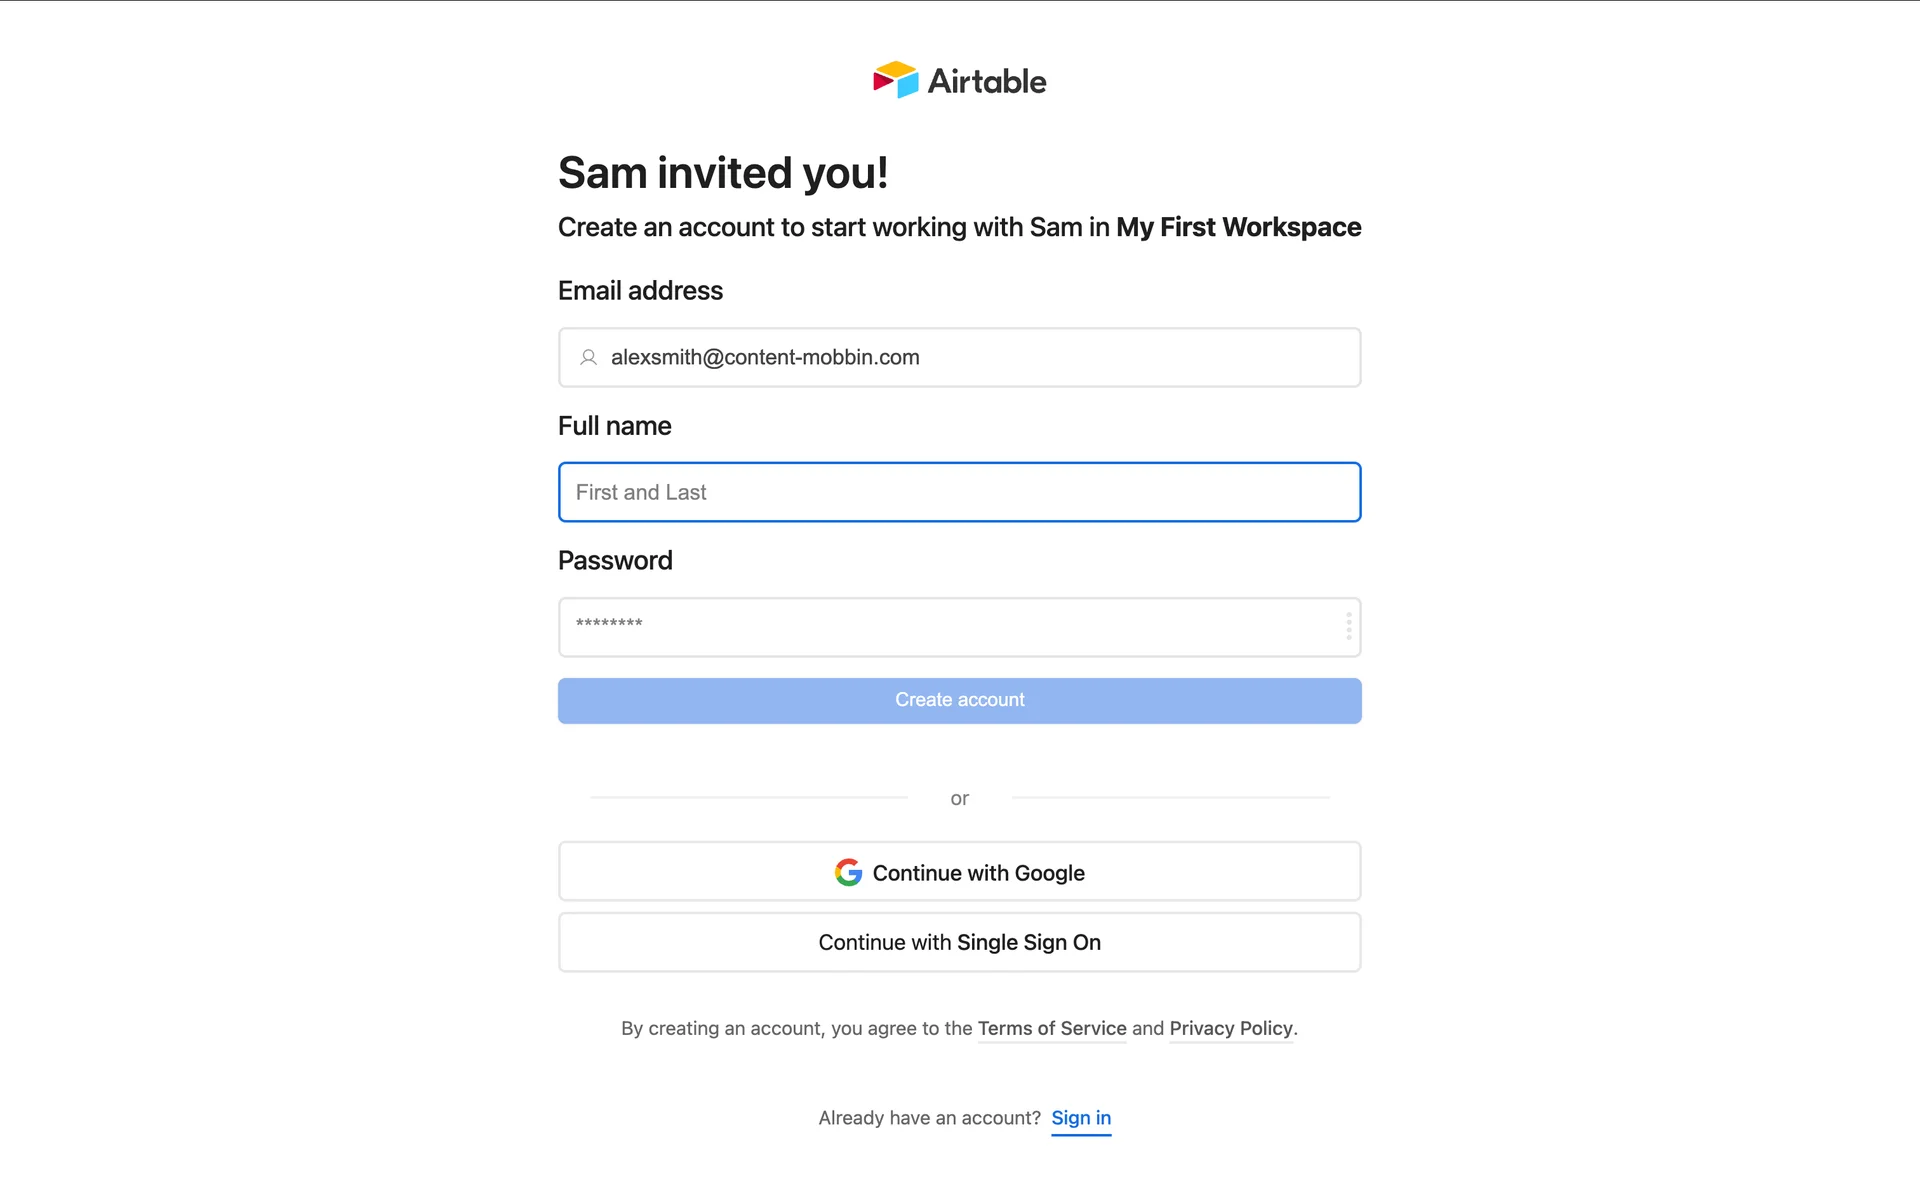This screenshot has height=1200, width=1920.
Task: Click the bold My First Workspace text
Action: (1238, 228)
